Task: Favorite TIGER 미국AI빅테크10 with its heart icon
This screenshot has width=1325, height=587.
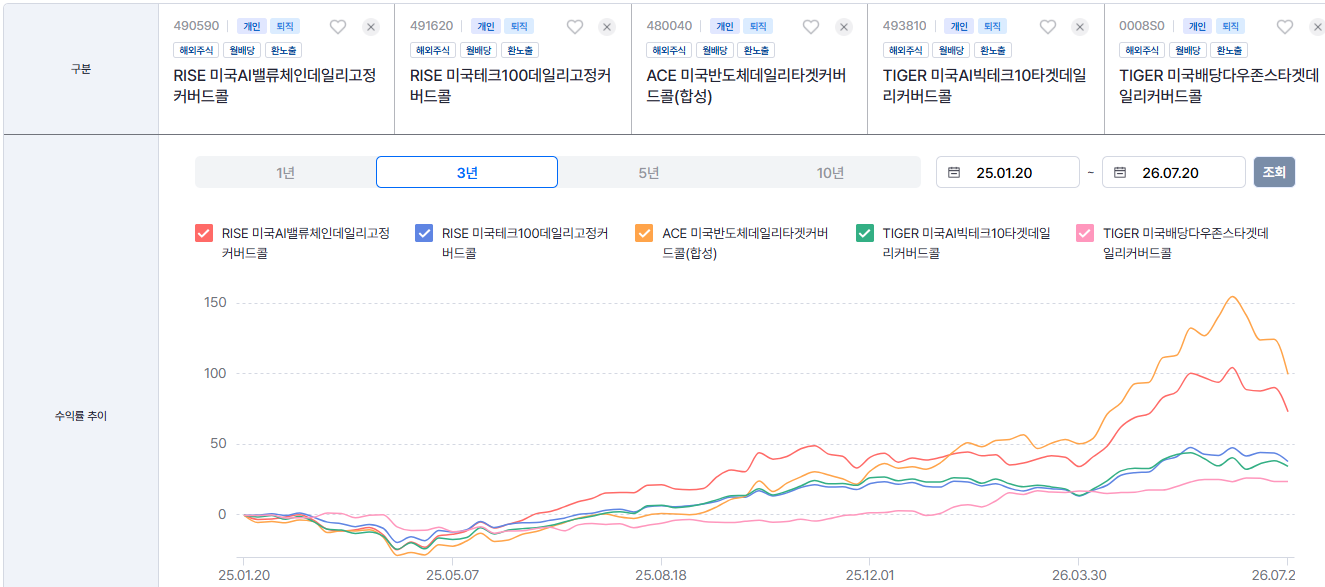Action: (x=1047, y=27)
